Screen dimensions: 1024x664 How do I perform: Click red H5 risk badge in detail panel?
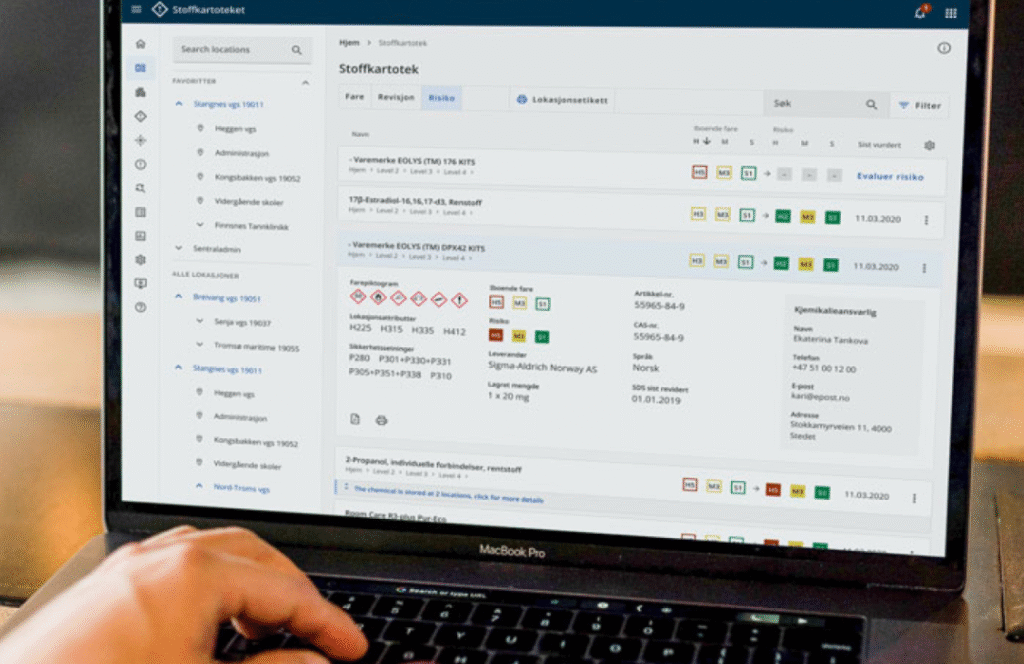tap(496, 335)
